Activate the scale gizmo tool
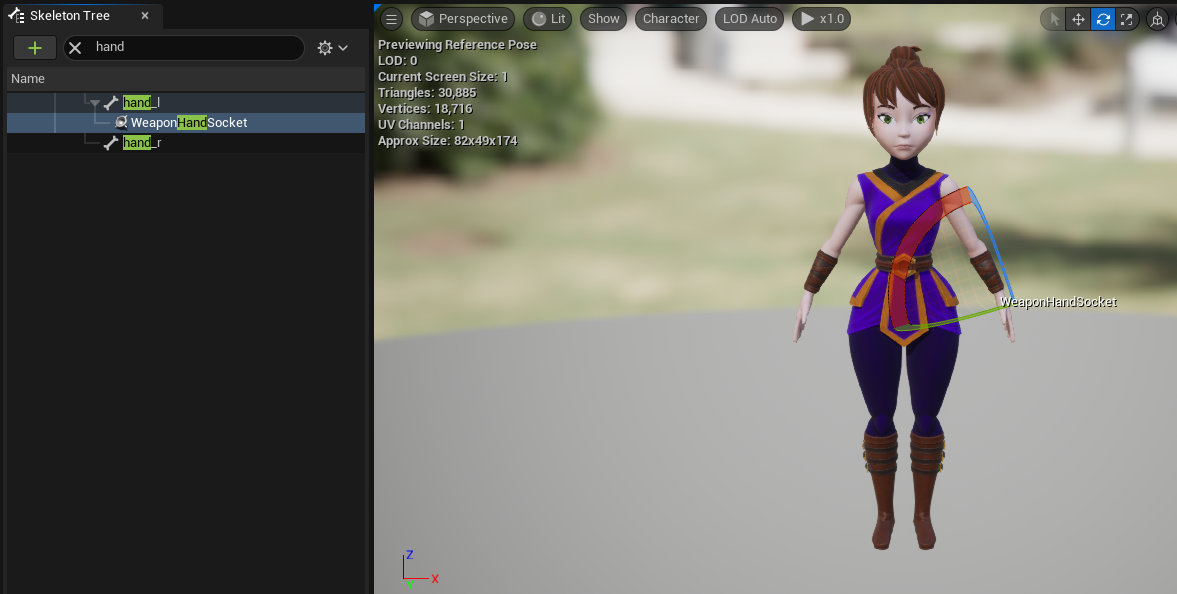 [x=1127, y=20]
